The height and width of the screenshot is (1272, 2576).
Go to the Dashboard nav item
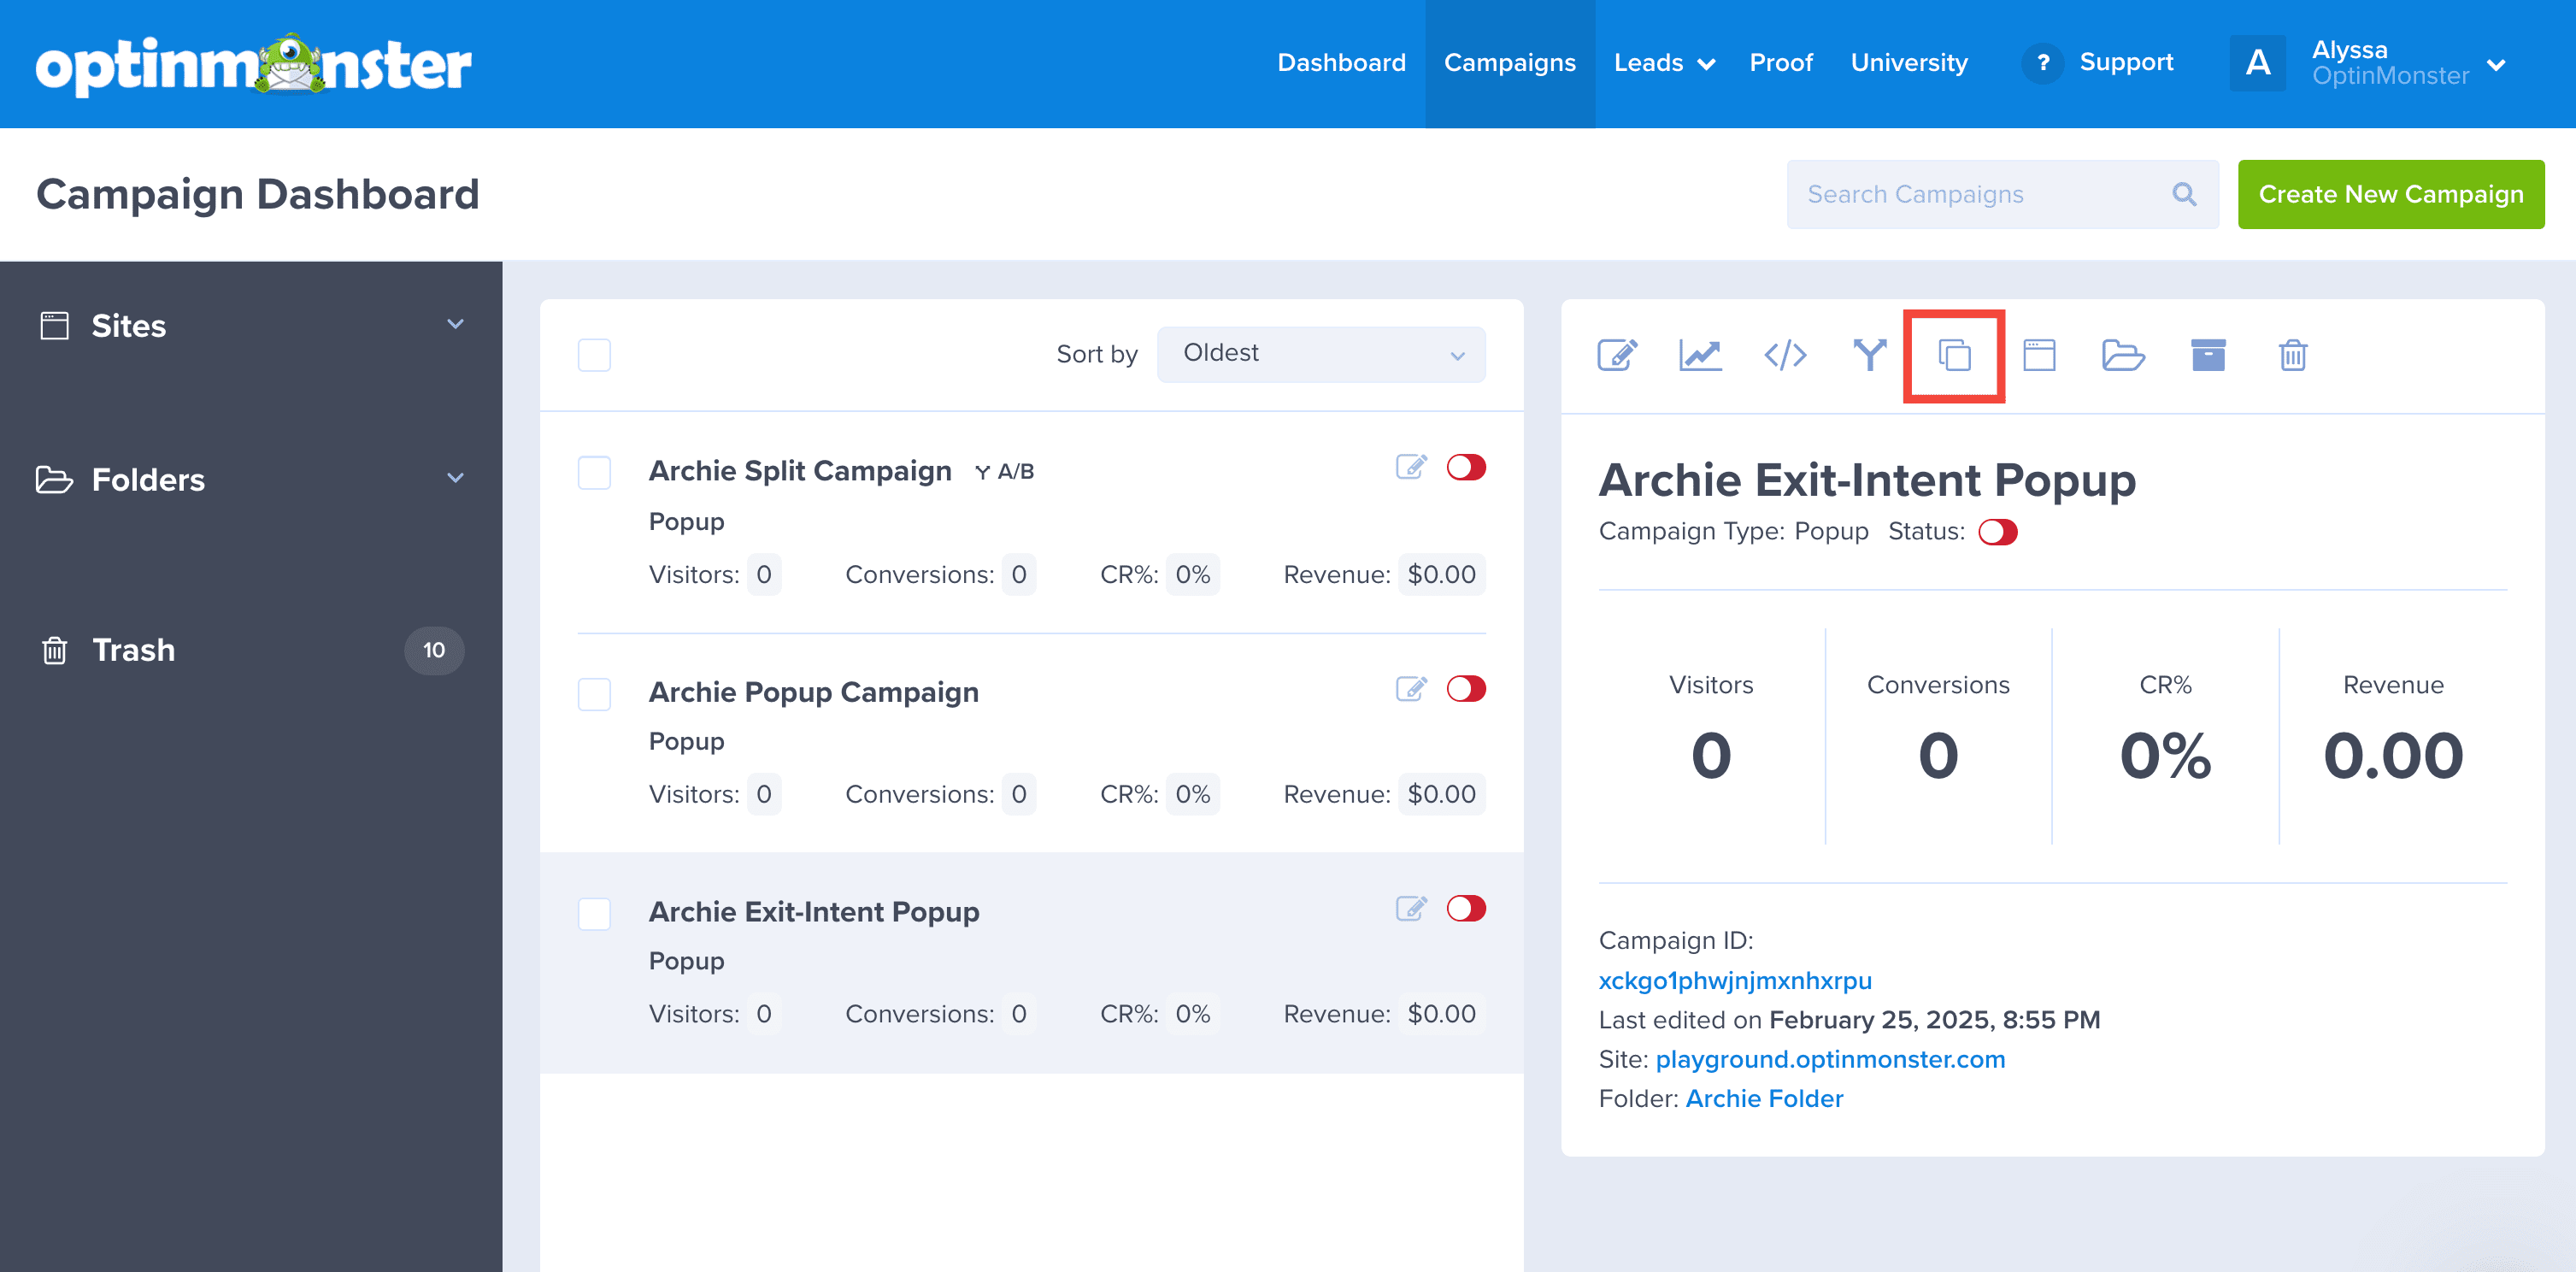click(x=1341, y=63)
